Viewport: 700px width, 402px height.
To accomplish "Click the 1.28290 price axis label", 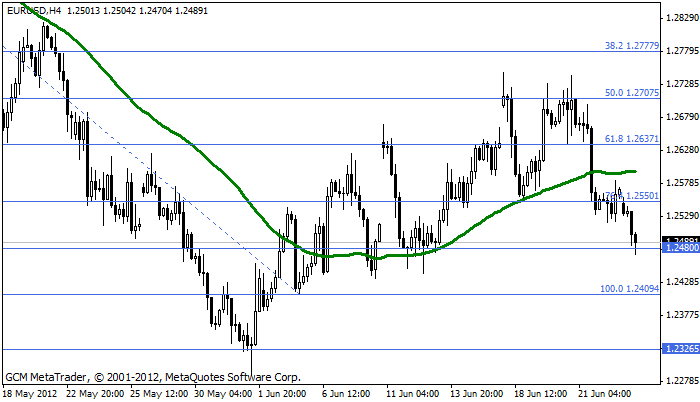I will click(682, 18).
